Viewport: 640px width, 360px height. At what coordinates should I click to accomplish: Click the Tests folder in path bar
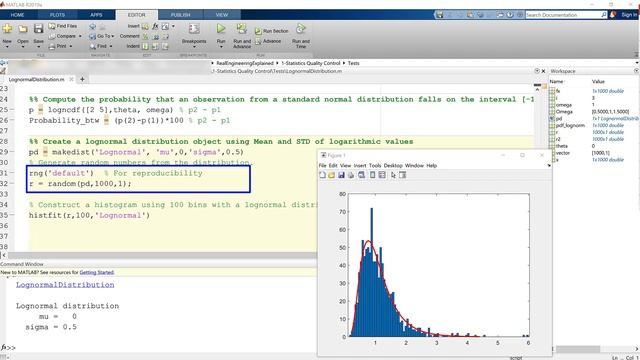353,63
